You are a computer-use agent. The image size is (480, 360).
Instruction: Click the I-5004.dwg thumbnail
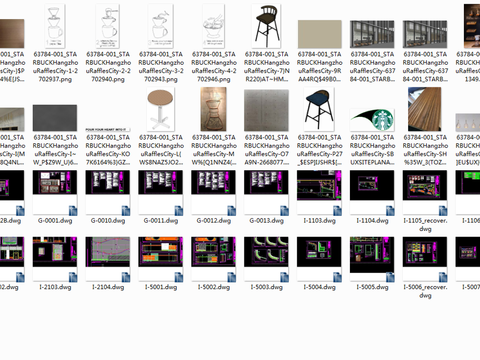(319, 260)
